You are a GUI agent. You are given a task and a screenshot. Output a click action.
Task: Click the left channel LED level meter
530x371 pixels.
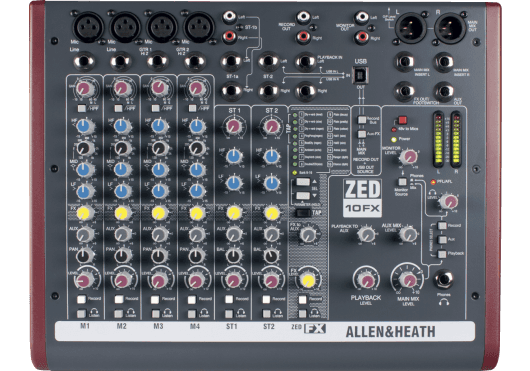point(438,139)
